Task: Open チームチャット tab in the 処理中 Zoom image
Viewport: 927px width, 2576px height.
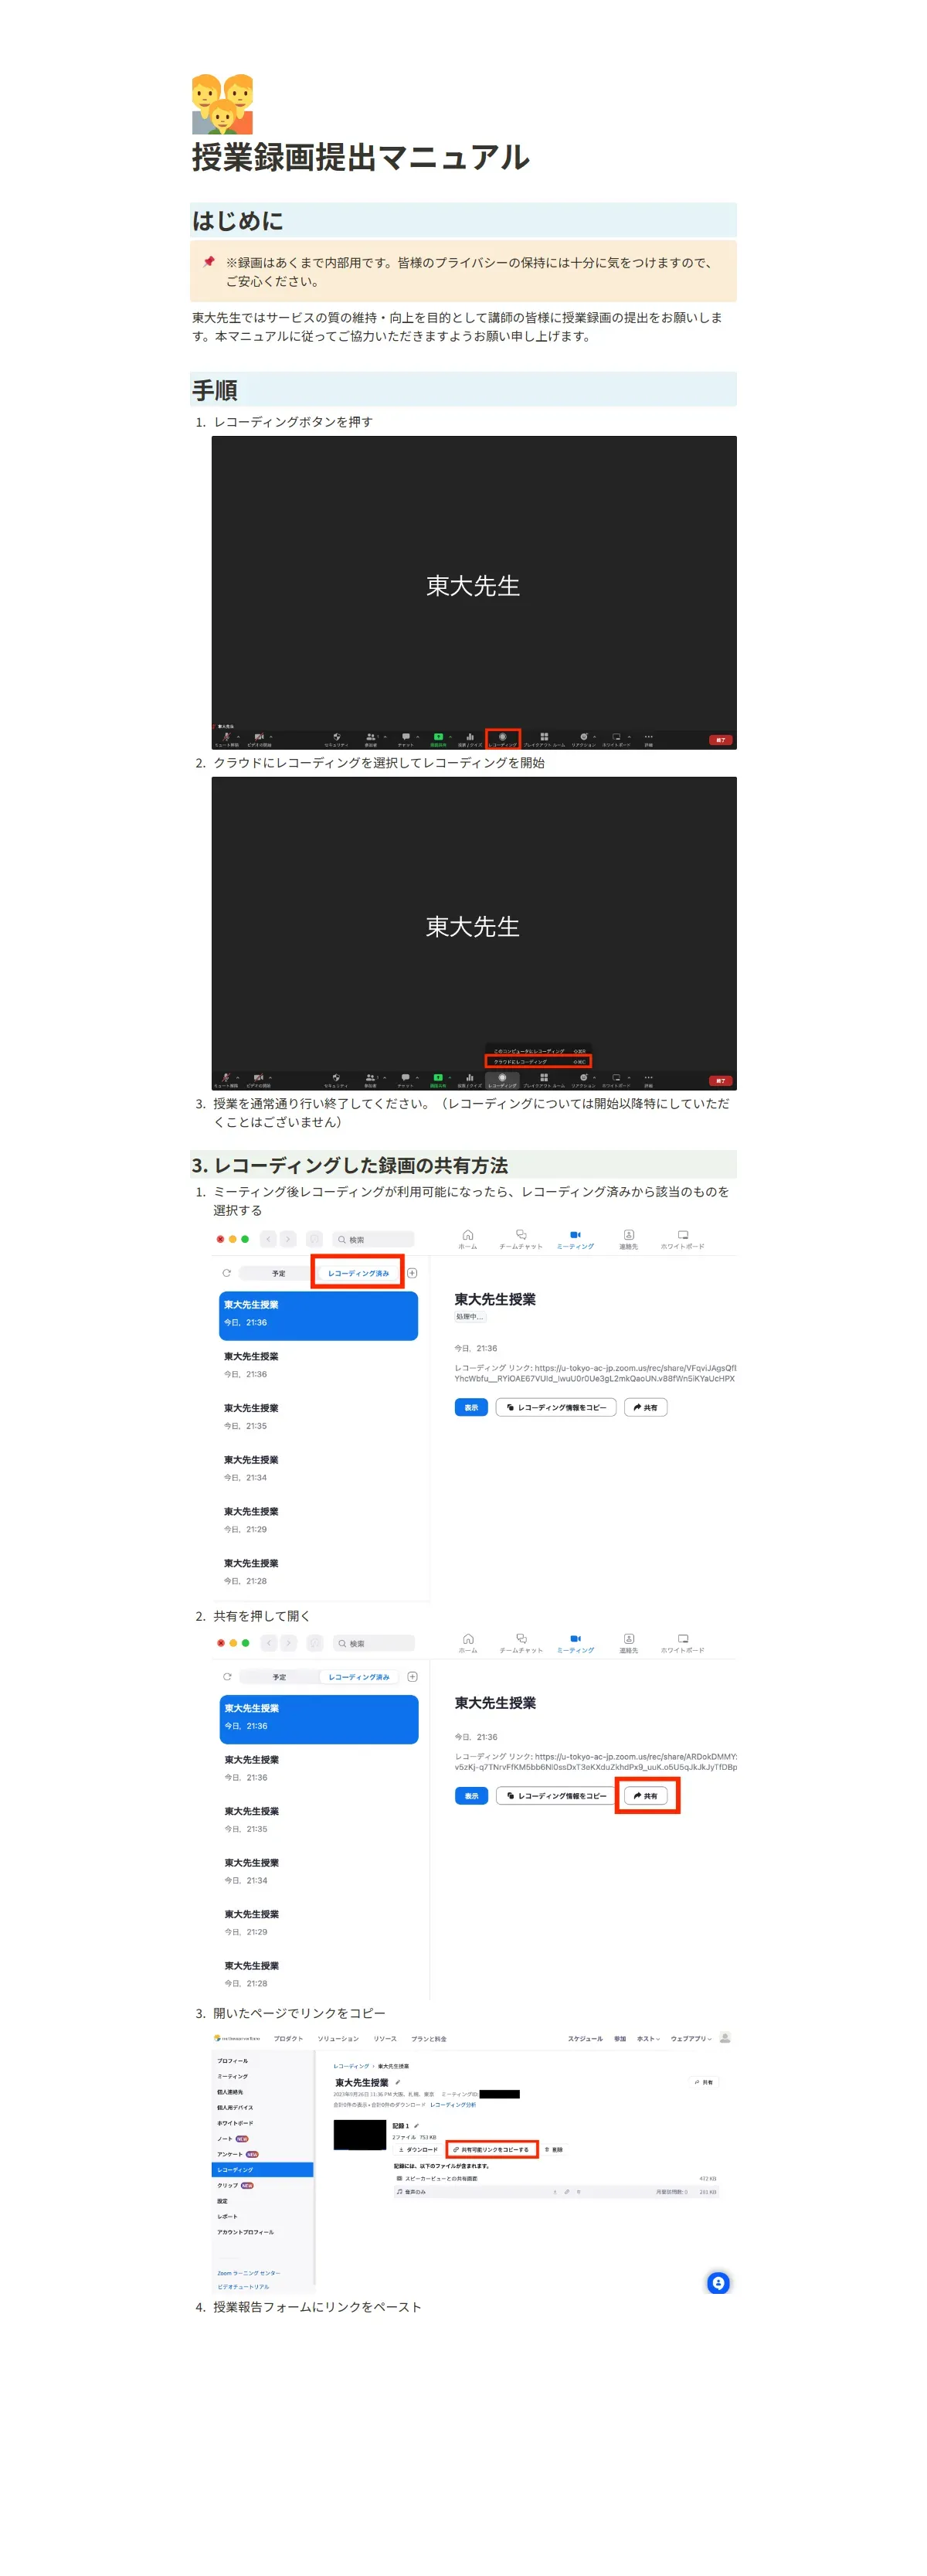Action: click(x=521, y=1239)
